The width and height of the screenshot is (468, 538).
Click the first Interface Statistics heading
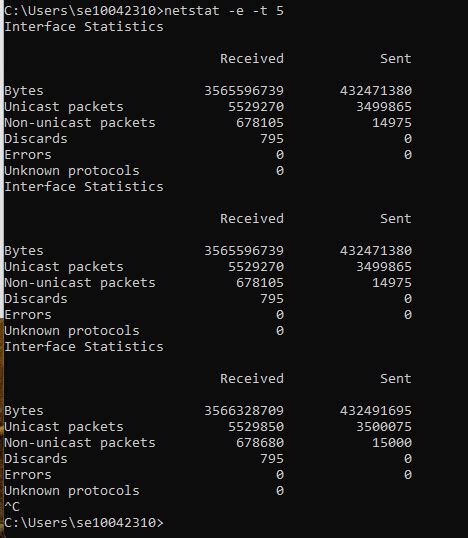(84, 27)
